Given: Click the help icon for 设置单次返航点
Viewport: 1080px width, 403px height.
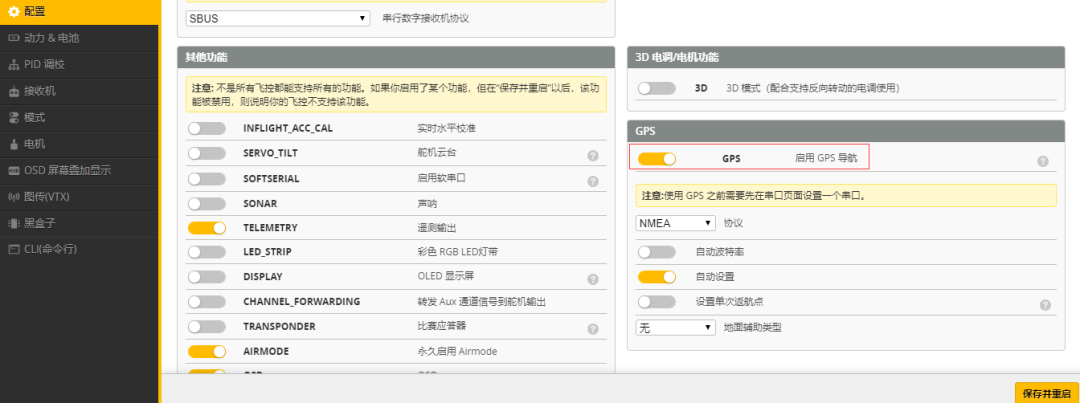Looking at the screenshot, I should [1045, 305].
